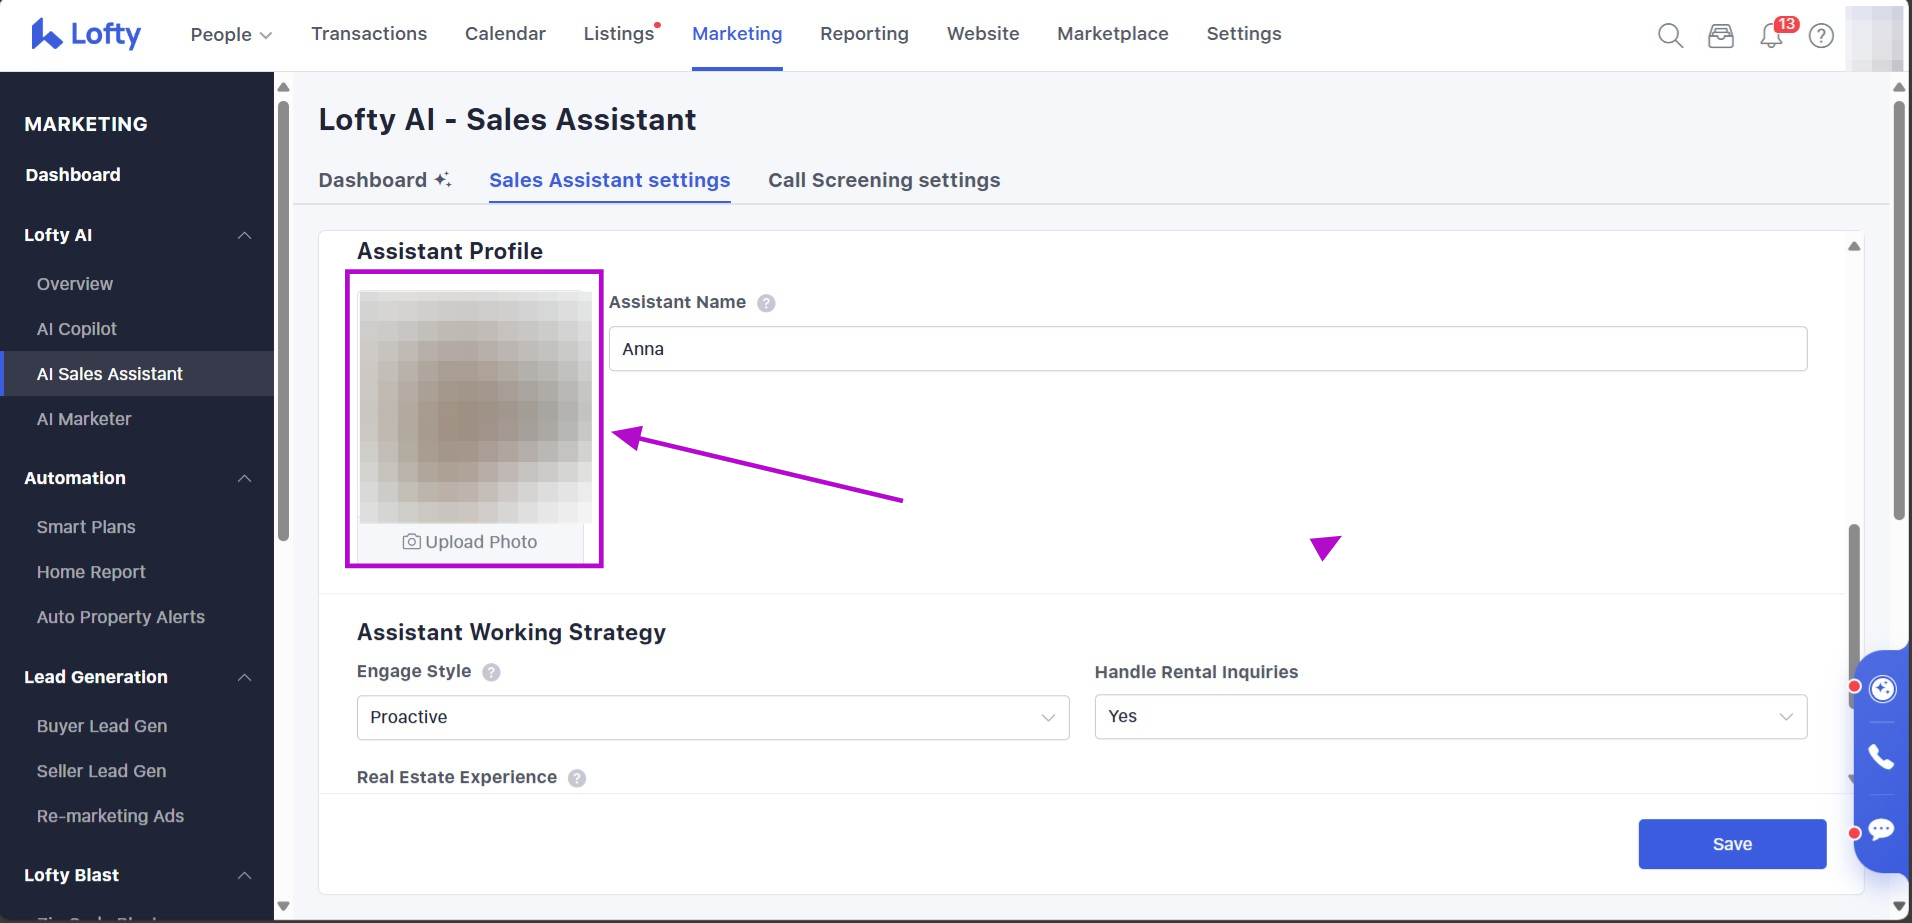The height and width of the screenshot is (923, 1912).
Task: Click the sparkle icon next to Dashboard tab
Action: tap(442, 180)
